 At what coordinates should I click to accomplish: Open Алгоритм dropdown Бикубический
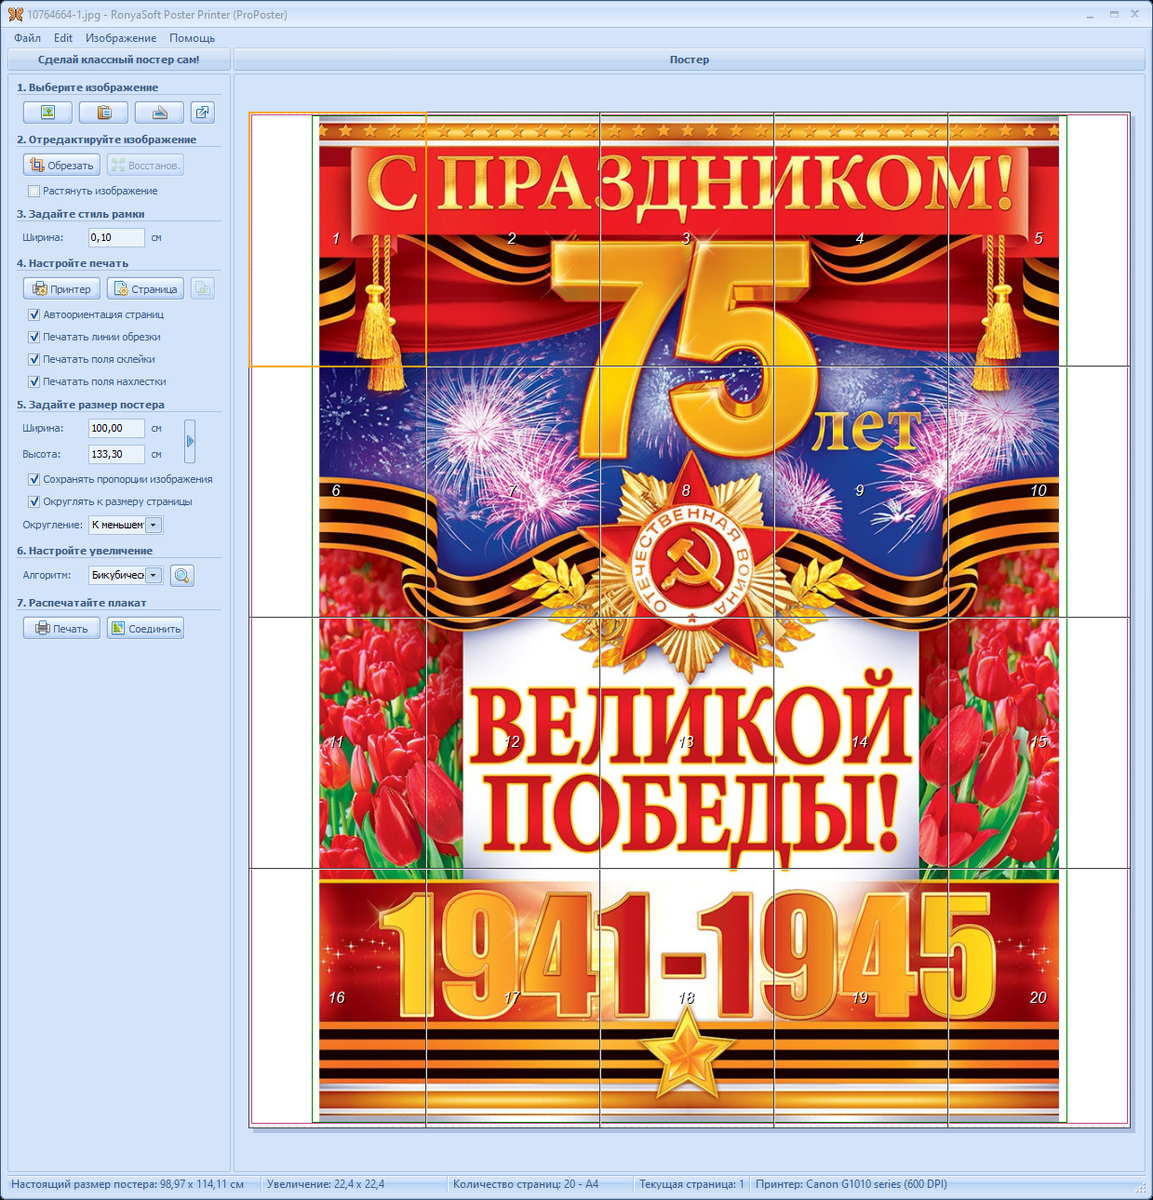pos(125,575)
